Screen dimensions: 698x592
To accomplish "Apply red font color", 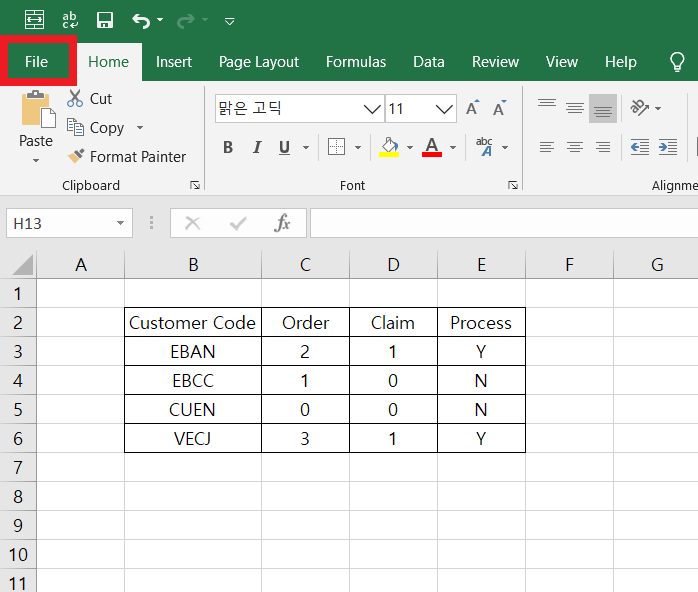I will (x=432, y=147).
